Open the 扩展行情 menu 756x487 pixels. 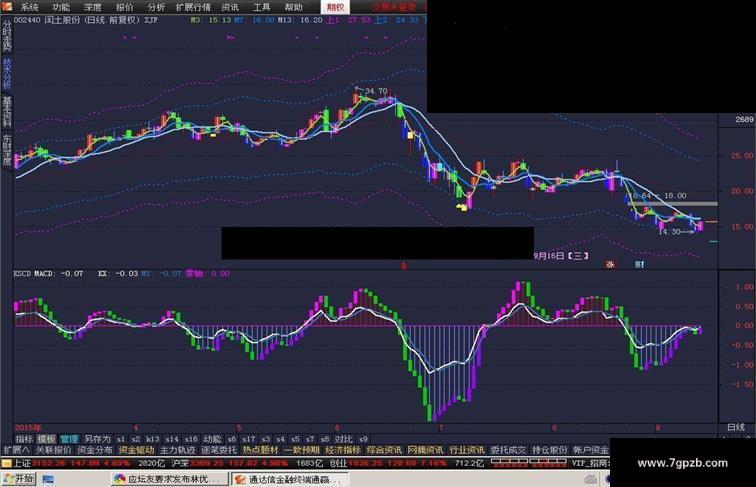click(x=193, y=7)
